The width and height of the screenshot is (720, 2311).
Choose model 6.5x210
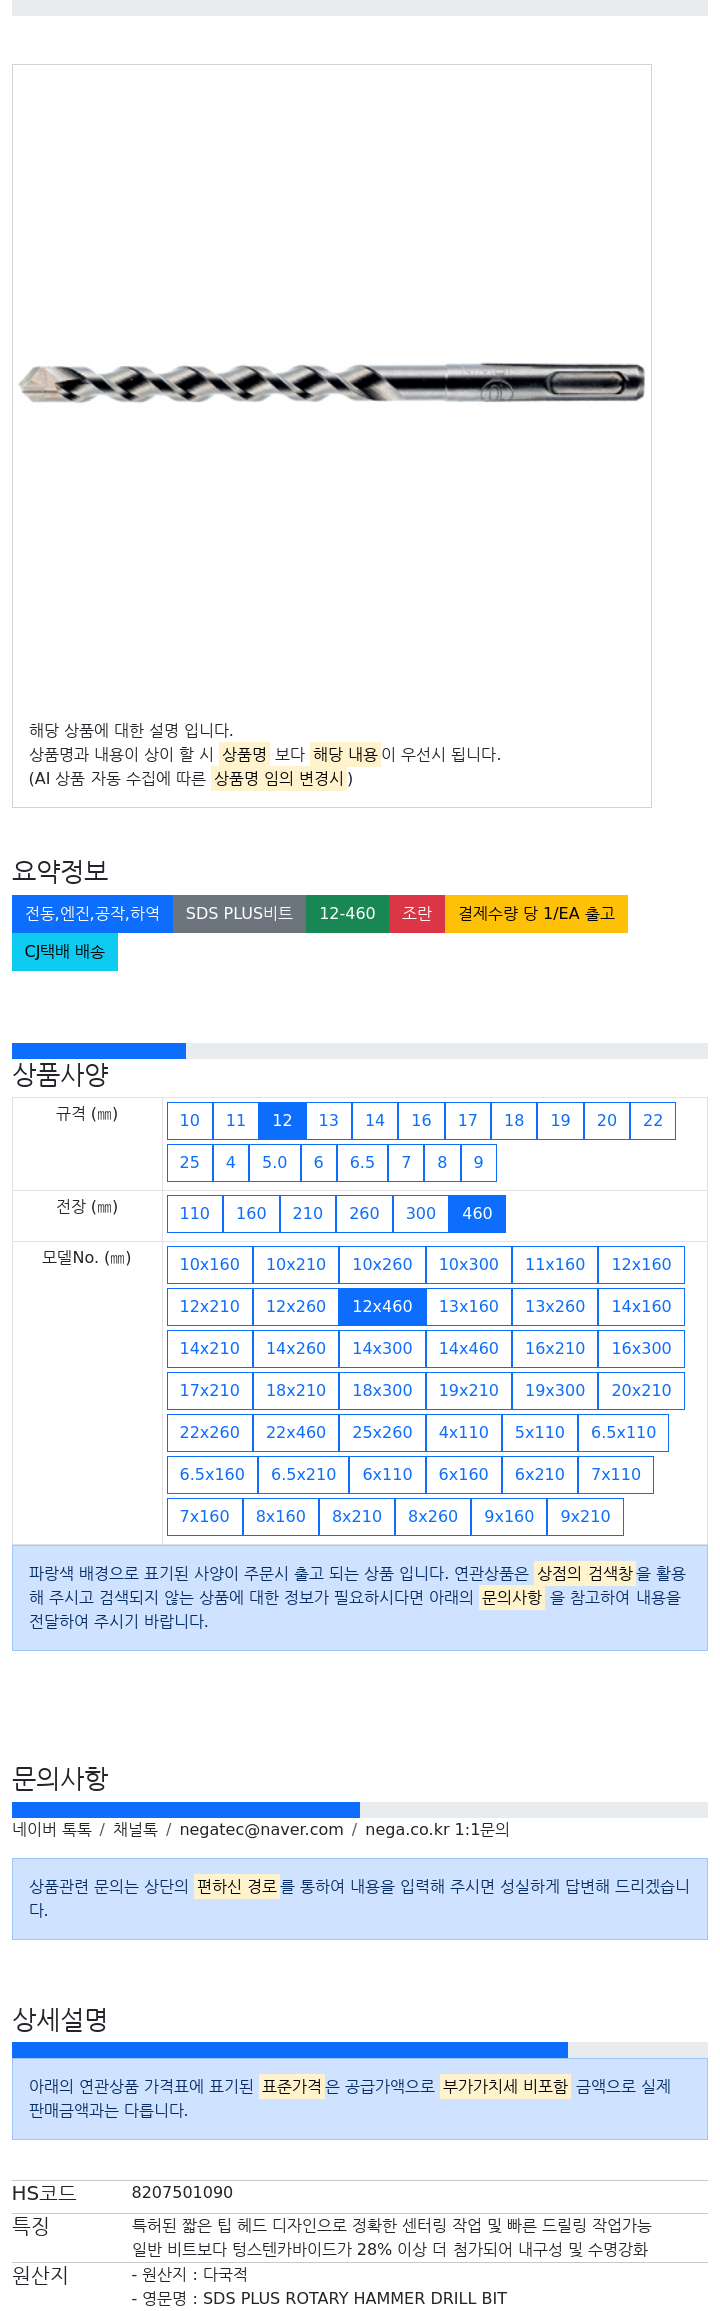pos(304,1475)
